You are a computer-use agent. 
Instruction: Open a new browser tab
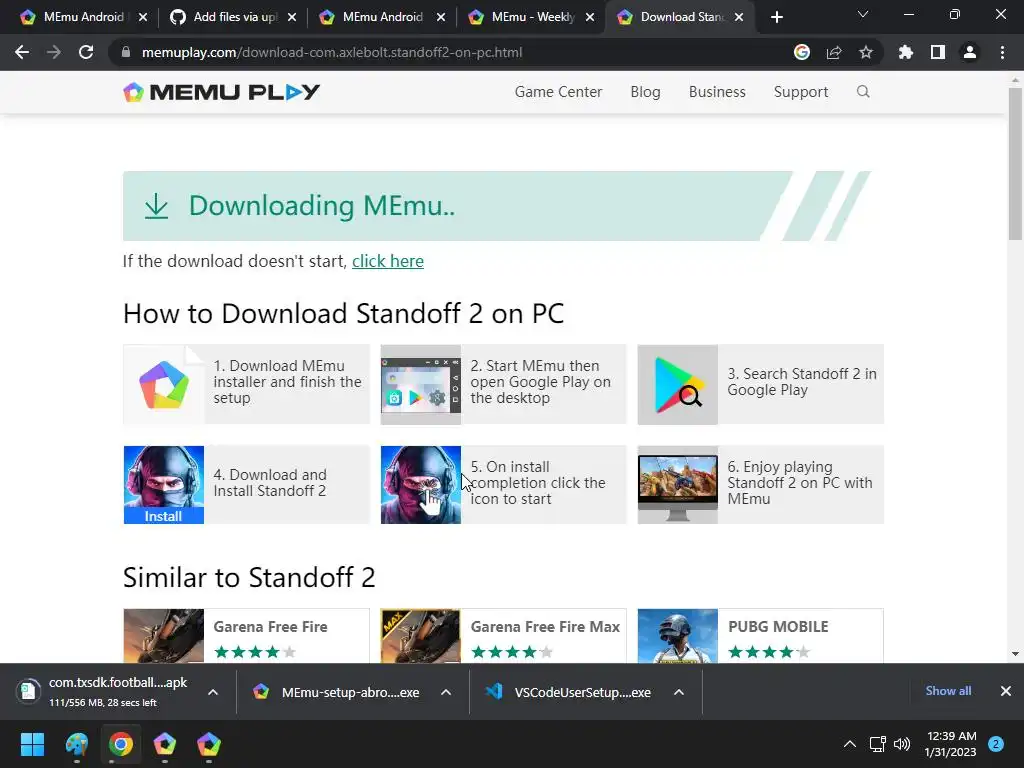(x=776, y=17)
